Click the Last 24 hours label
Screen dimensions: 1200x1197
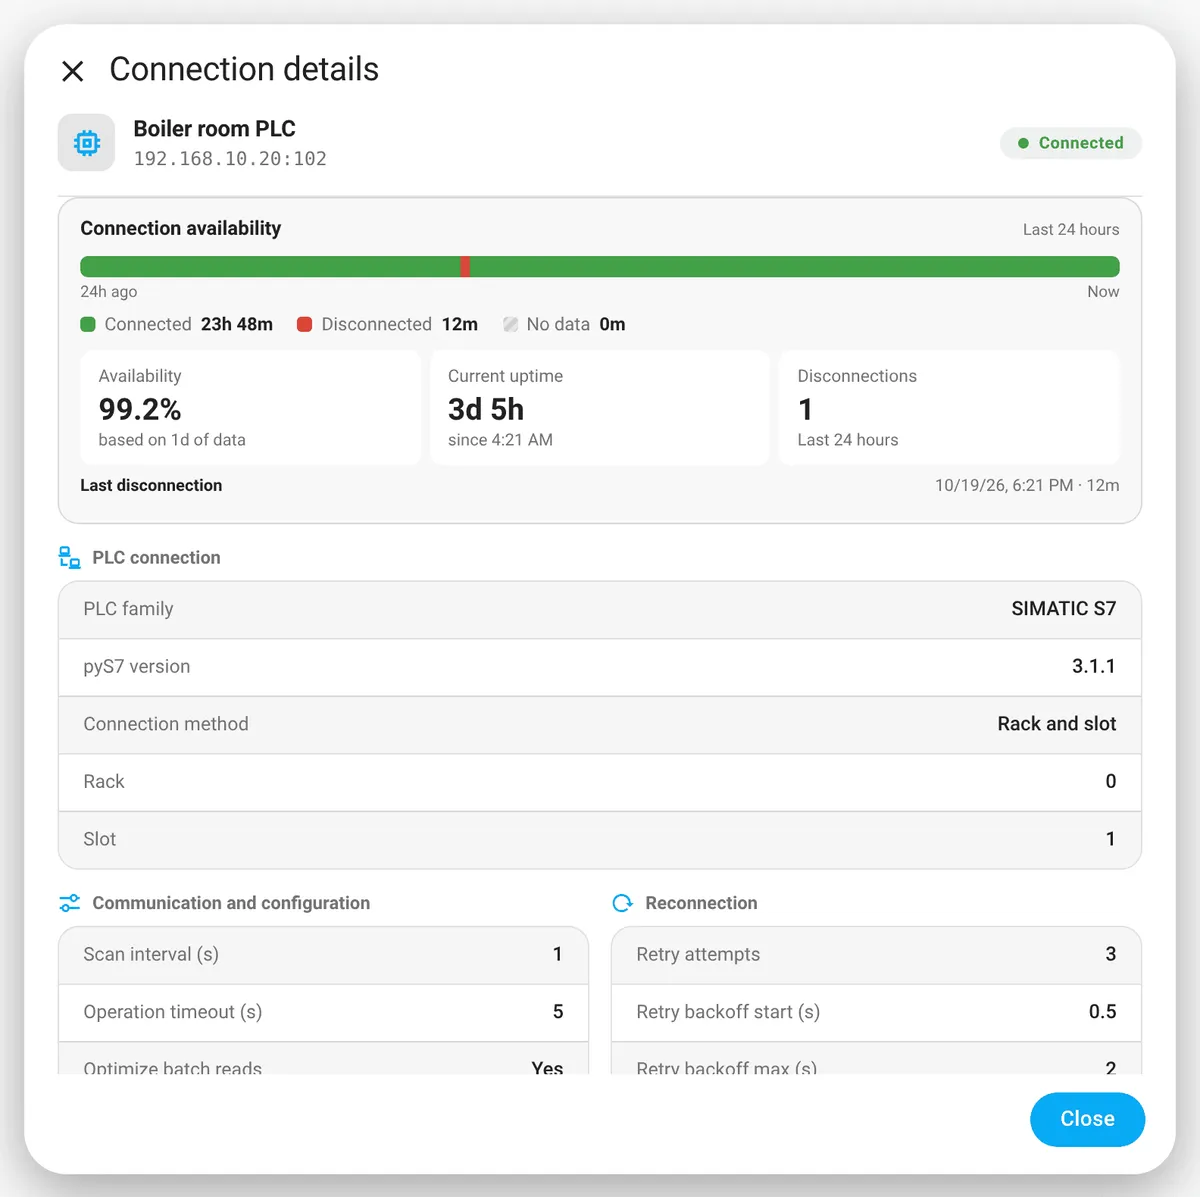[x=1070, y=230]
